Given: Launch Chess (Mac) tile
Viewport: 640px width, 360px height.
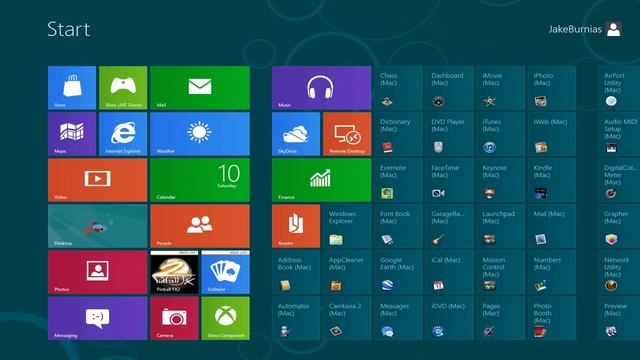Looking at the screenshot, I should (x=398, y=88).
